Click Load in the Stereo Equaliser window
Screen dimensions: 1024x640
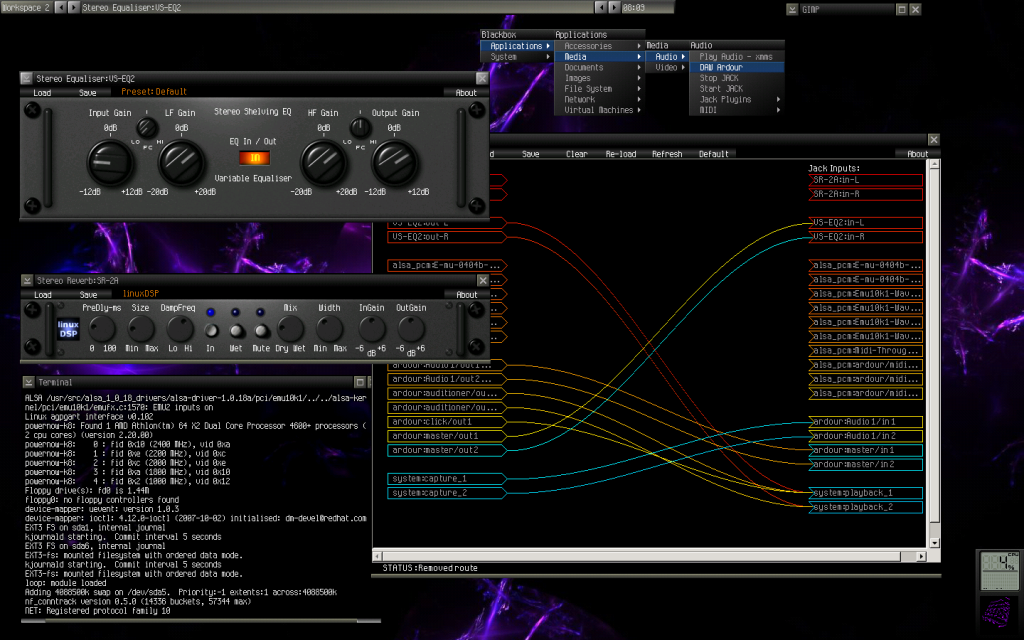[42, 93]
